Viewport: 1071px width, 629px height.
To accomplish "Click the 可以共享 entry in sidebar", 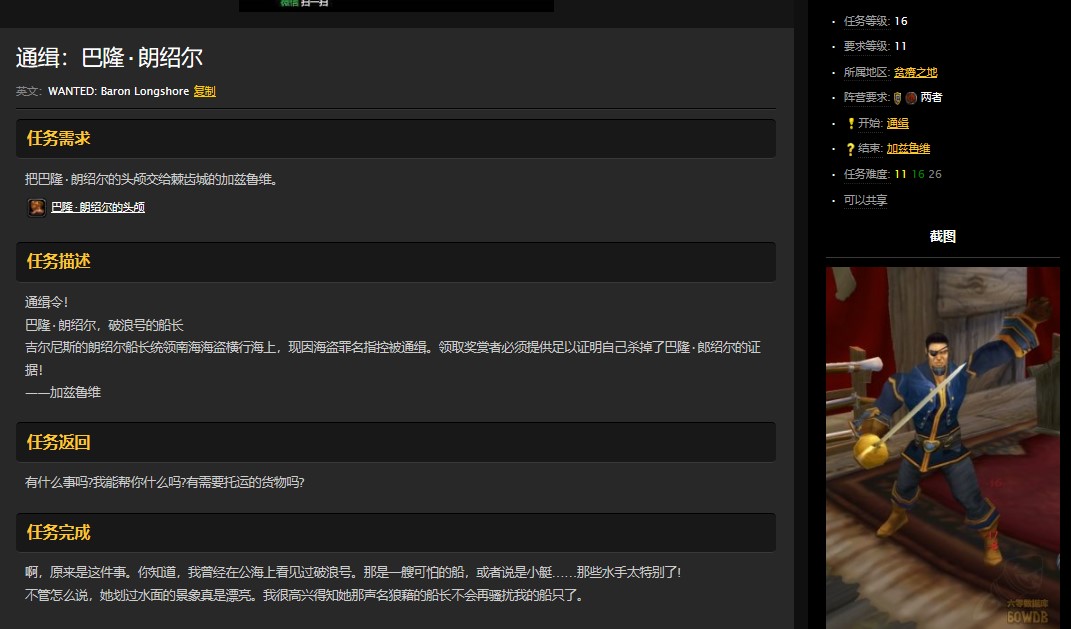I will tap(865, 200).
